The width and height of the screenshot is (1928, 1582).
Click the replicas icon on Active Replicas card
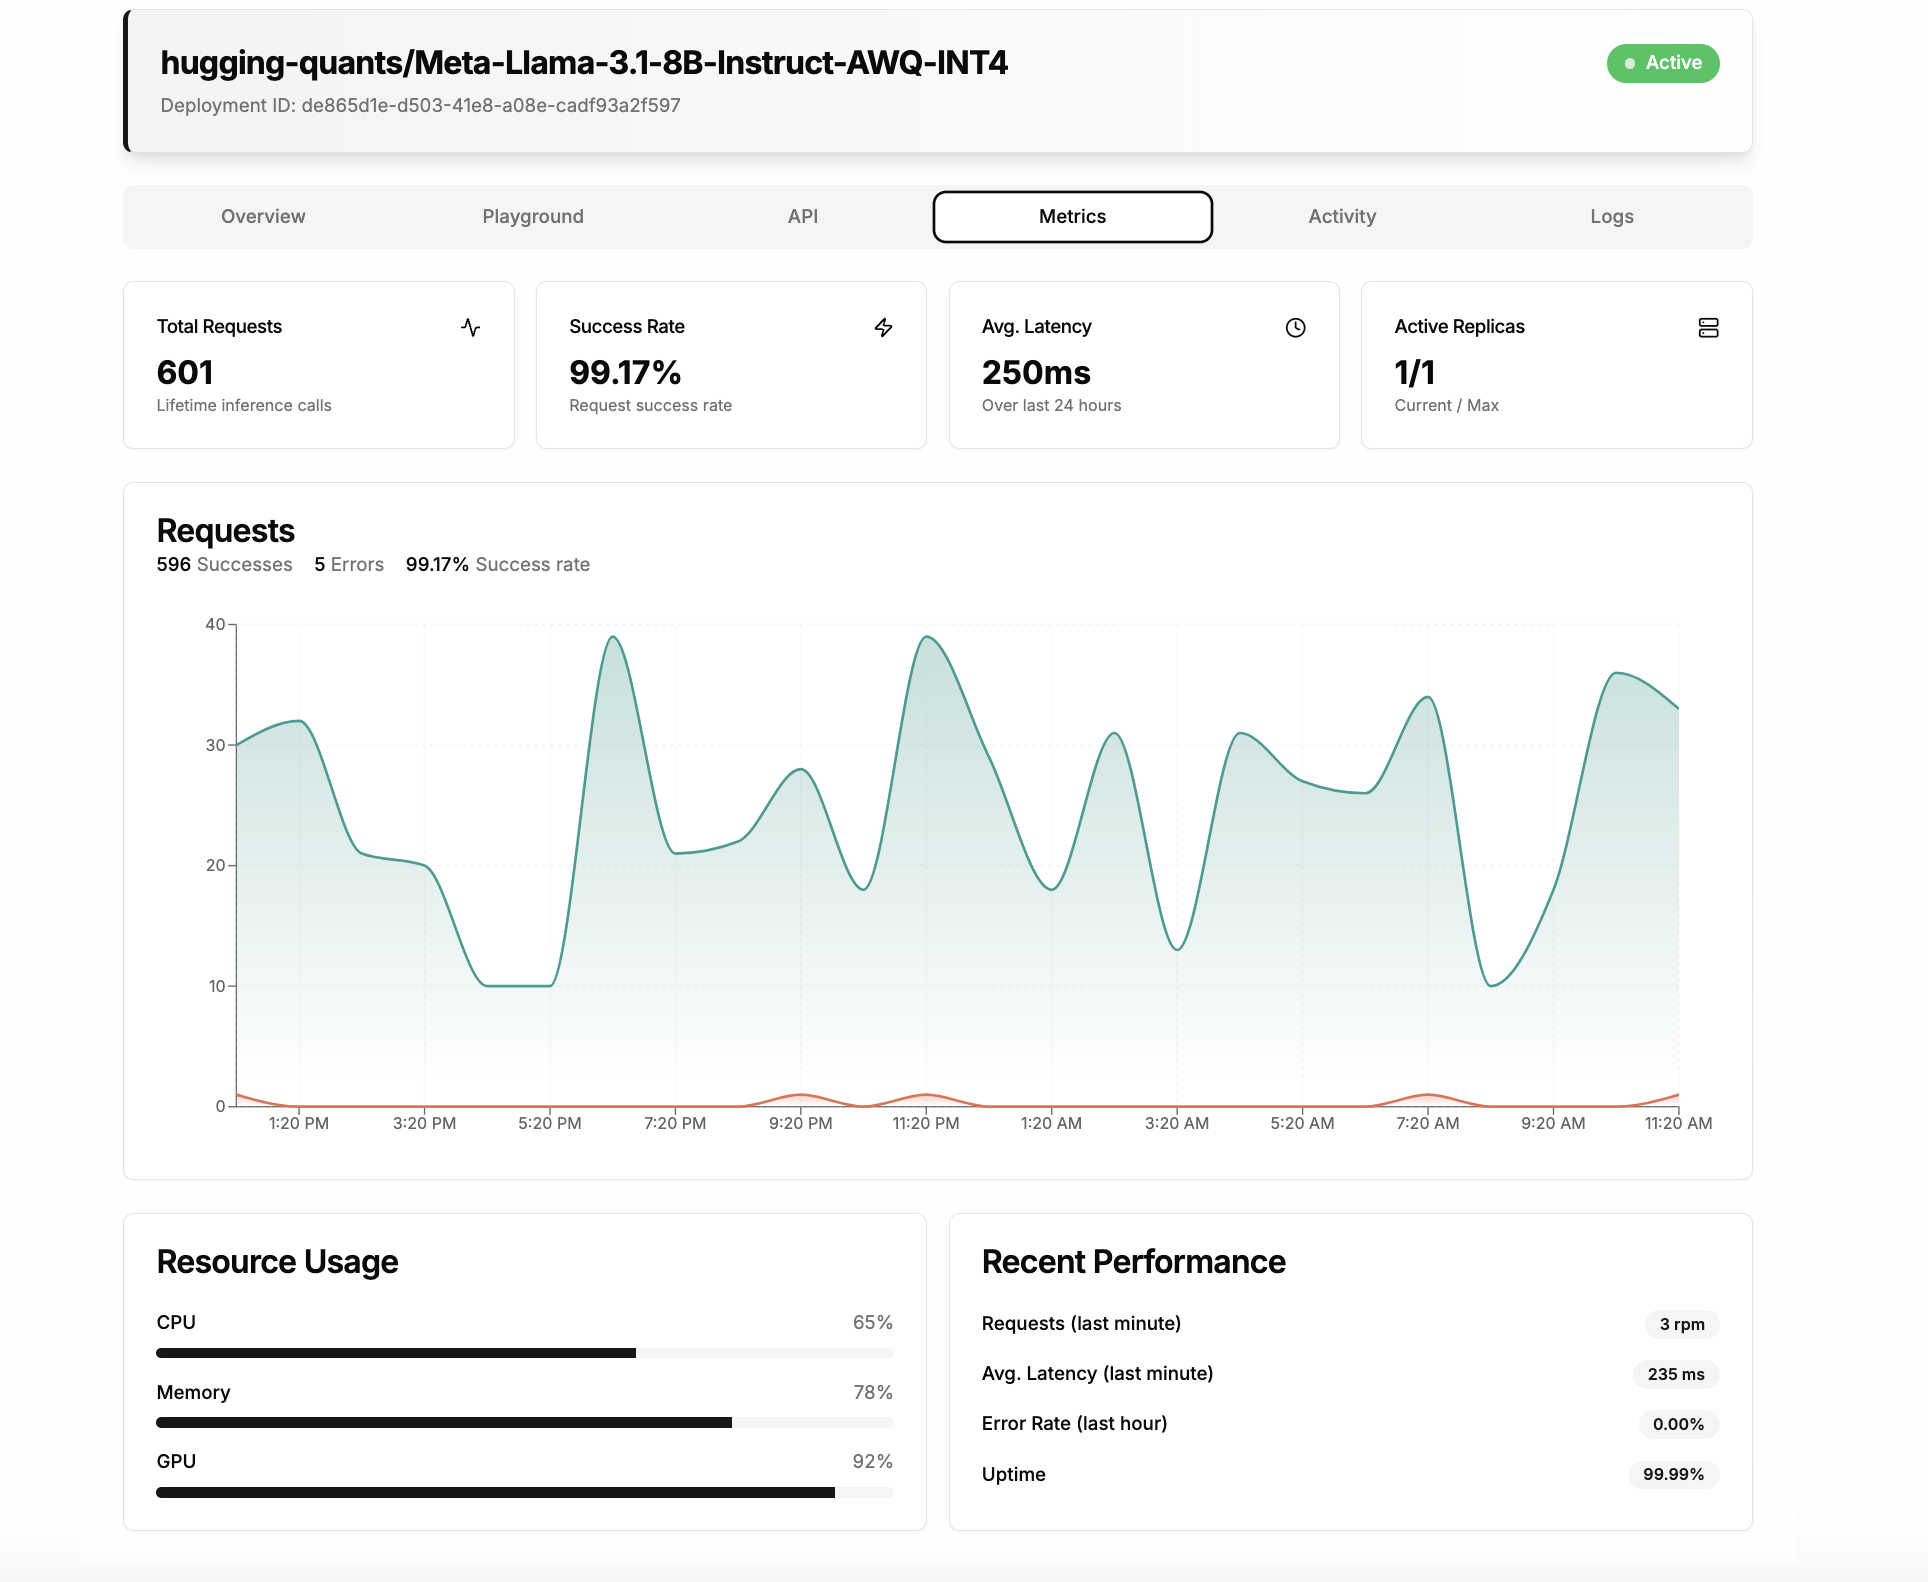point(1709,327)
